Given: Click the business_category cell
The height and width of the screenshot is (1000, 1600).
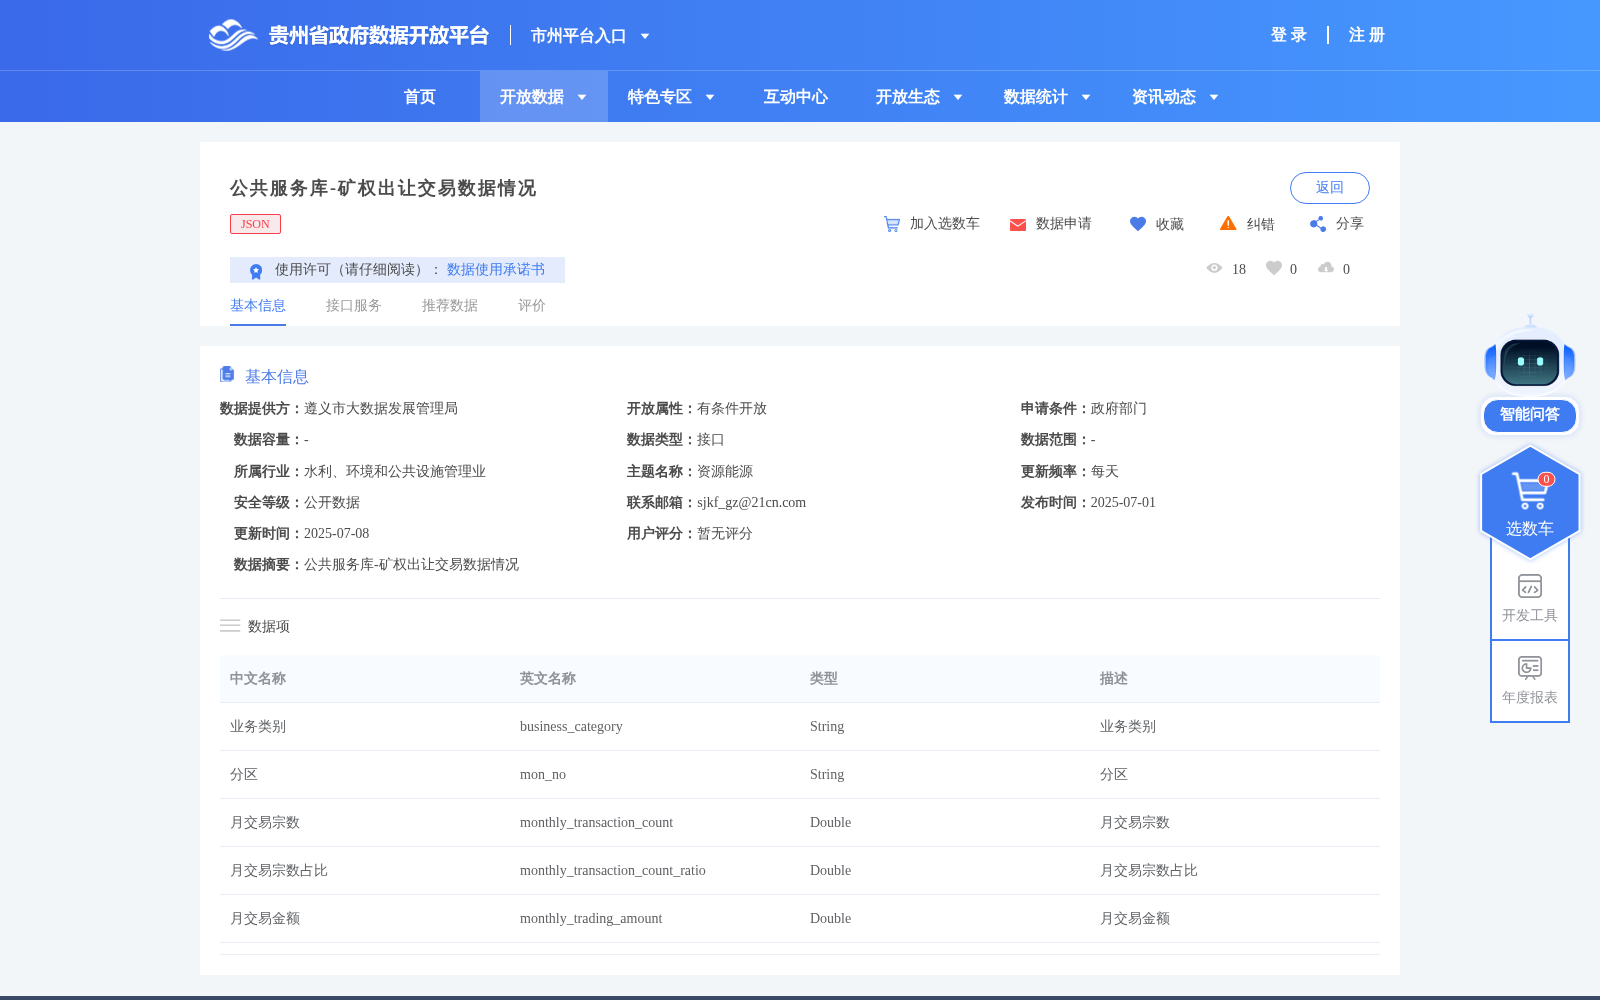Looking at the screenshot, I should pos(571,727).
